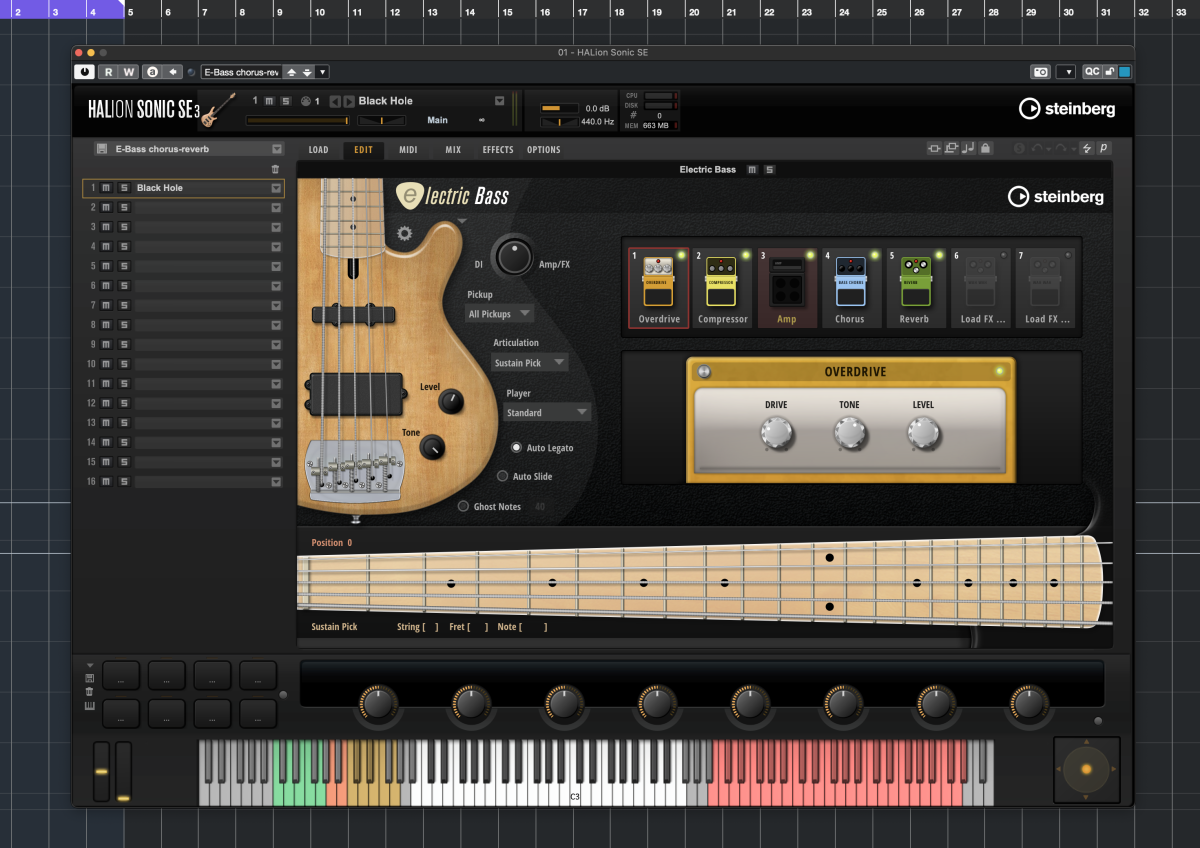Switch to the LOAD tab
Viewport: 1200px width, 848px height.
tap(318, 150)
